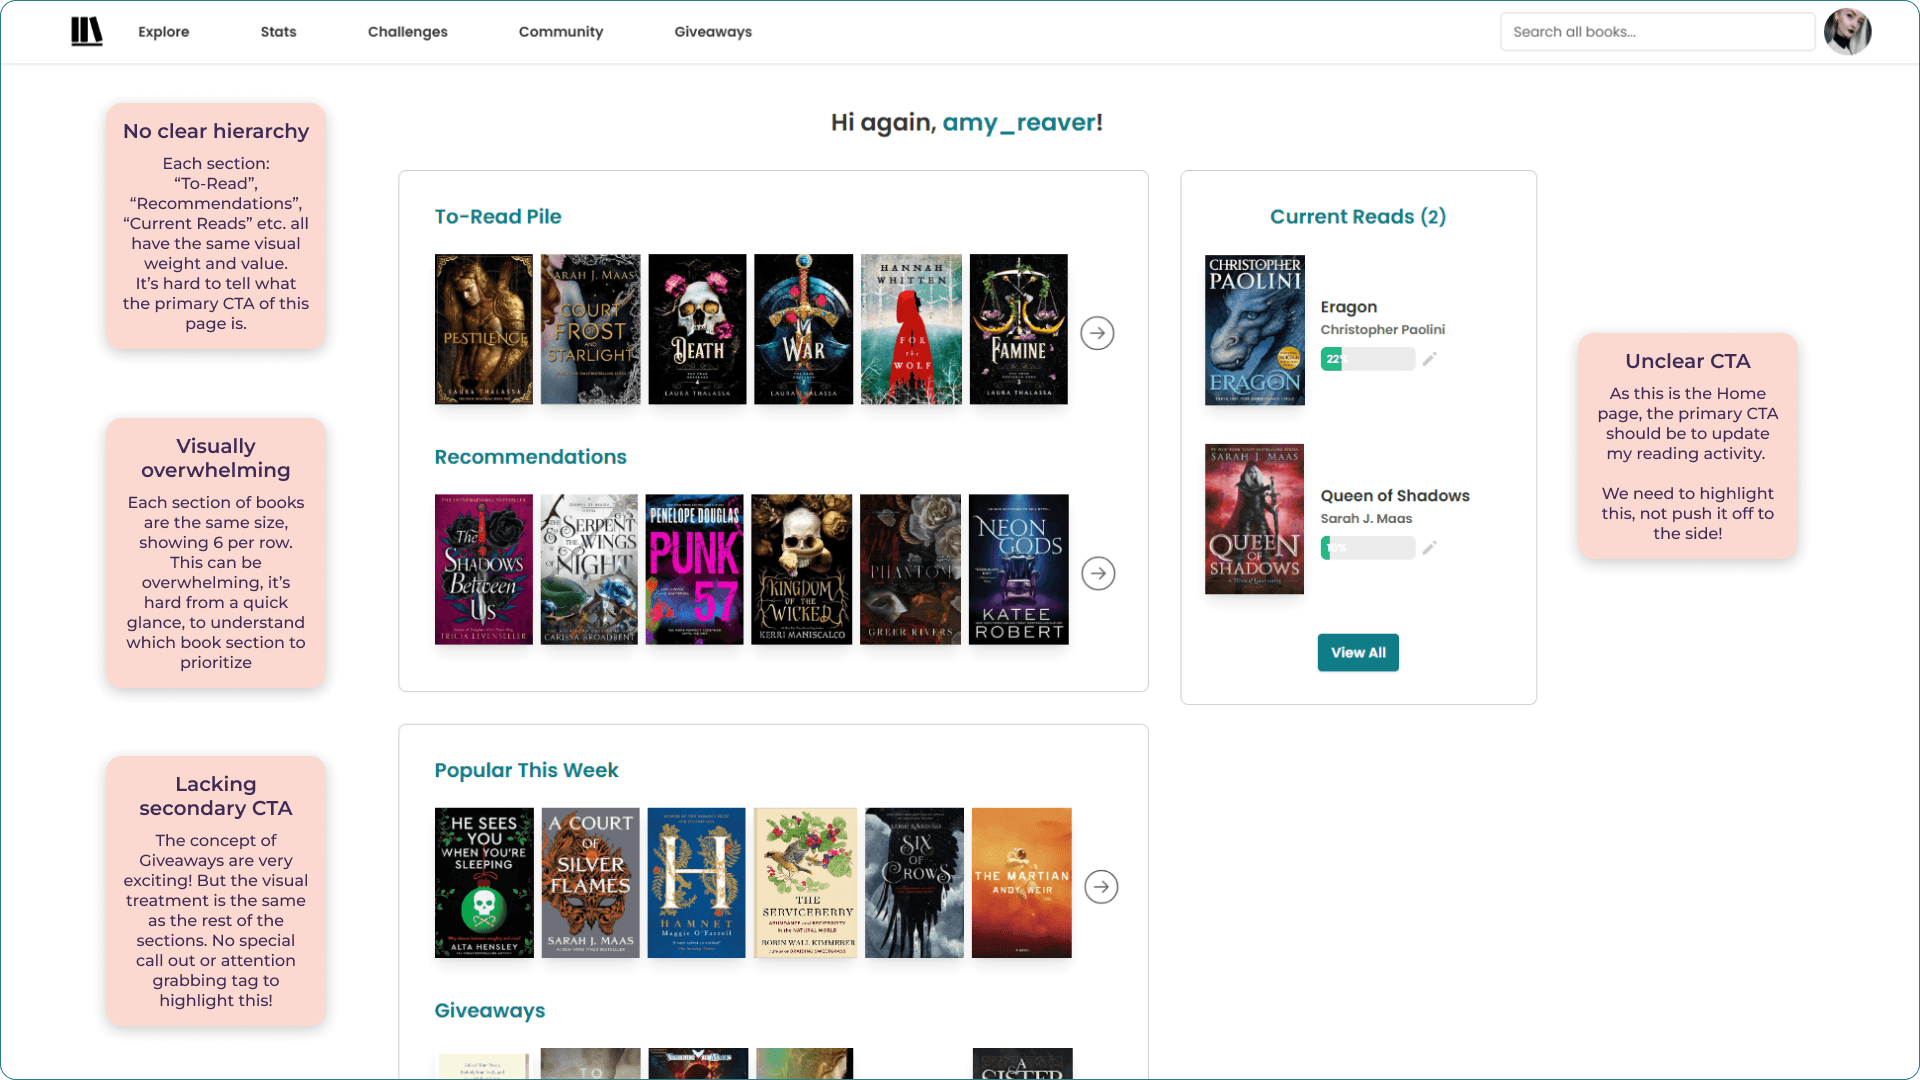The height and width of the screenshot is (1080, 1920).
Task: Click next arrow in Popular This Week
Action: pos(1101,887)
